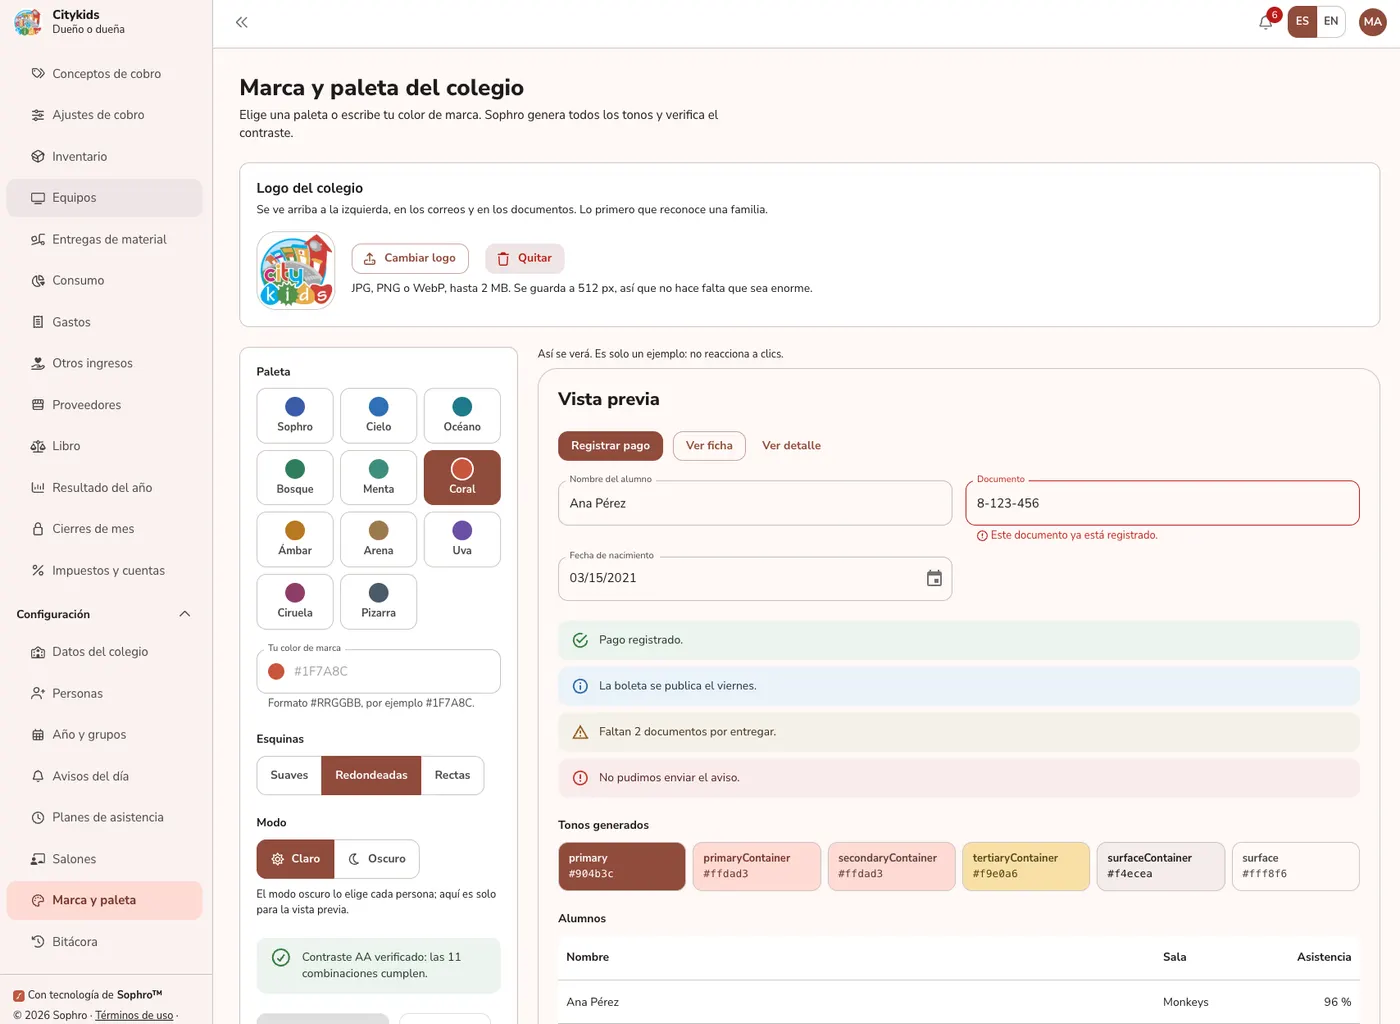Choose the Océano palette

[x=462, y=416]
